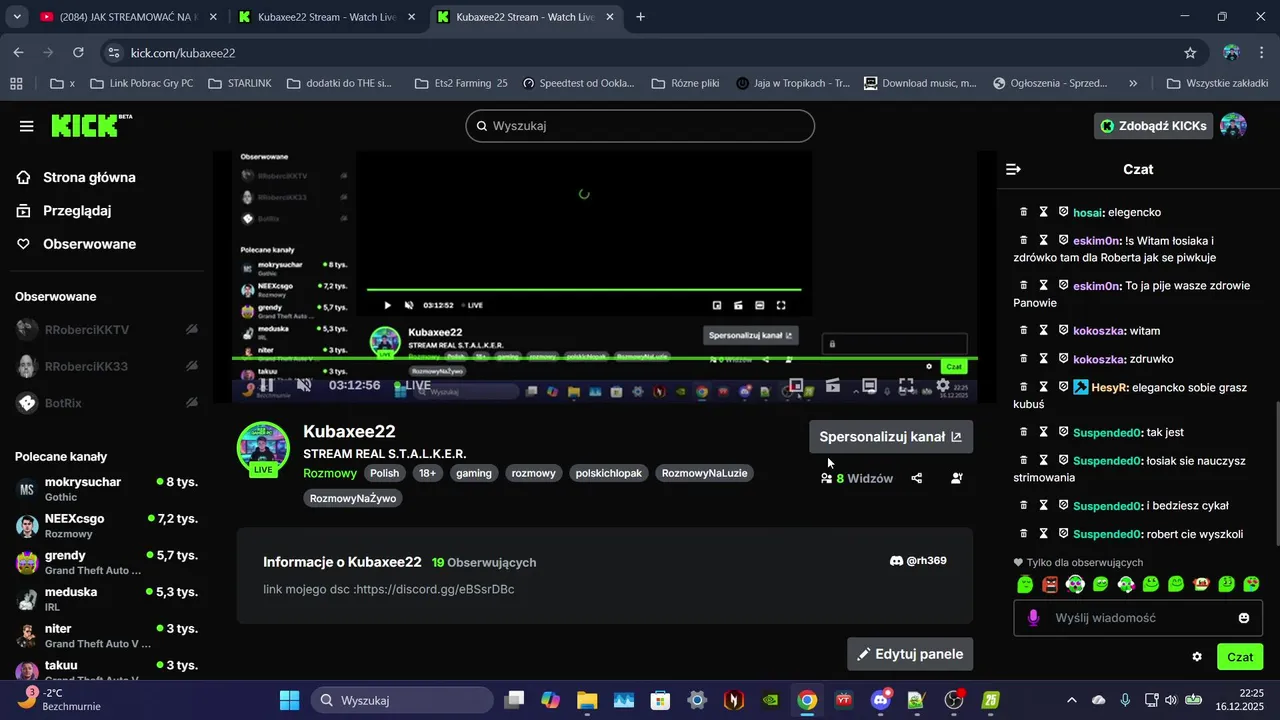Timeout hosai with hourglass icon
This screenshot has height=720, width=1280.
click(x=1043, y=212)
